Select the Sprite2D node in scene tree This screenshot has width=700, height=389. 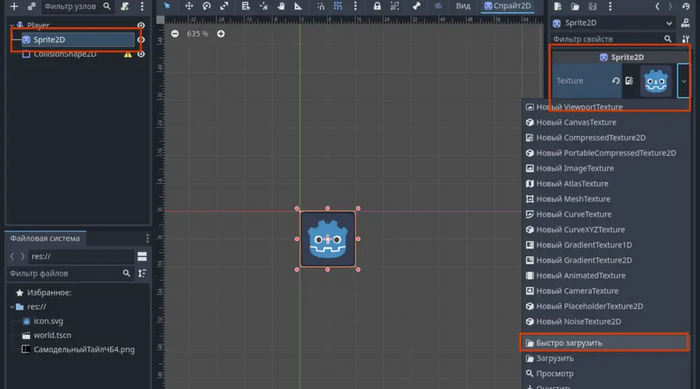pos(78,40)
